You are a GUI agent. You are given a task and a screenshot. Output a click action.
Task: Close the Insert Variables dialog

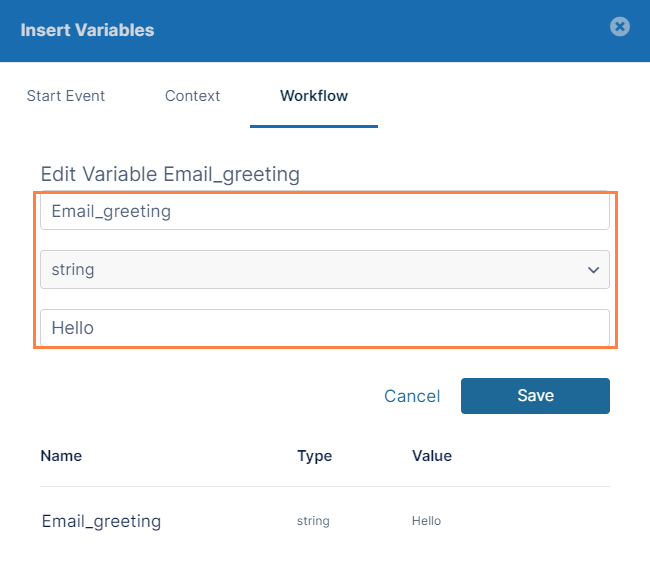(x=620, y=27)
